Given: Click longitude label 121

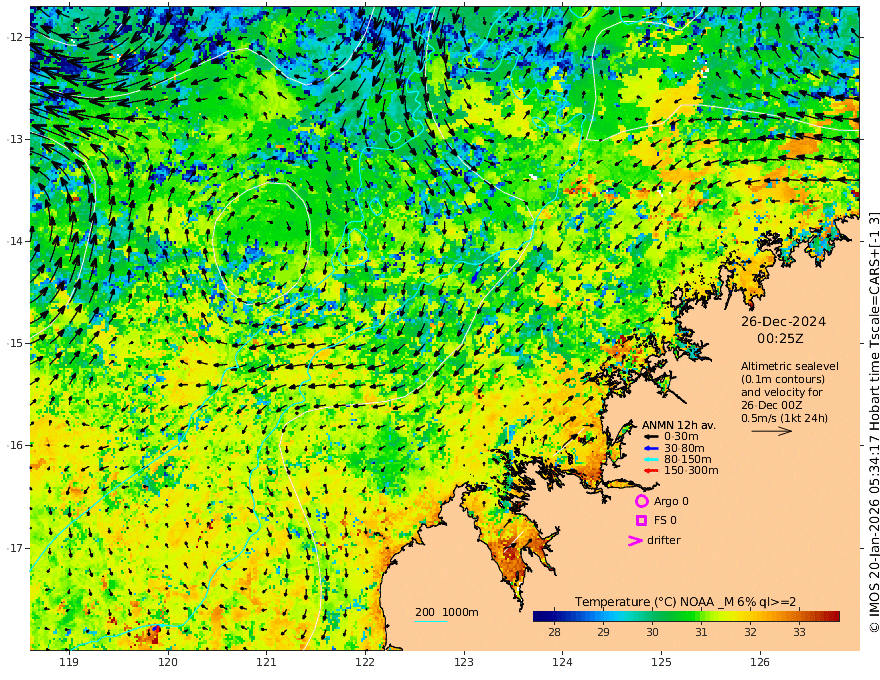Looking at the screenshot, I should (267, 663).
